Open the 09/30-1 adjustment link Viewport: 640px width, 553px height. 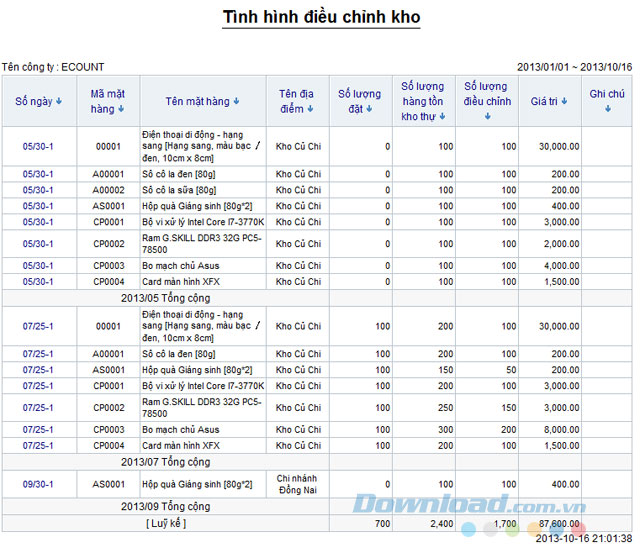38,484
